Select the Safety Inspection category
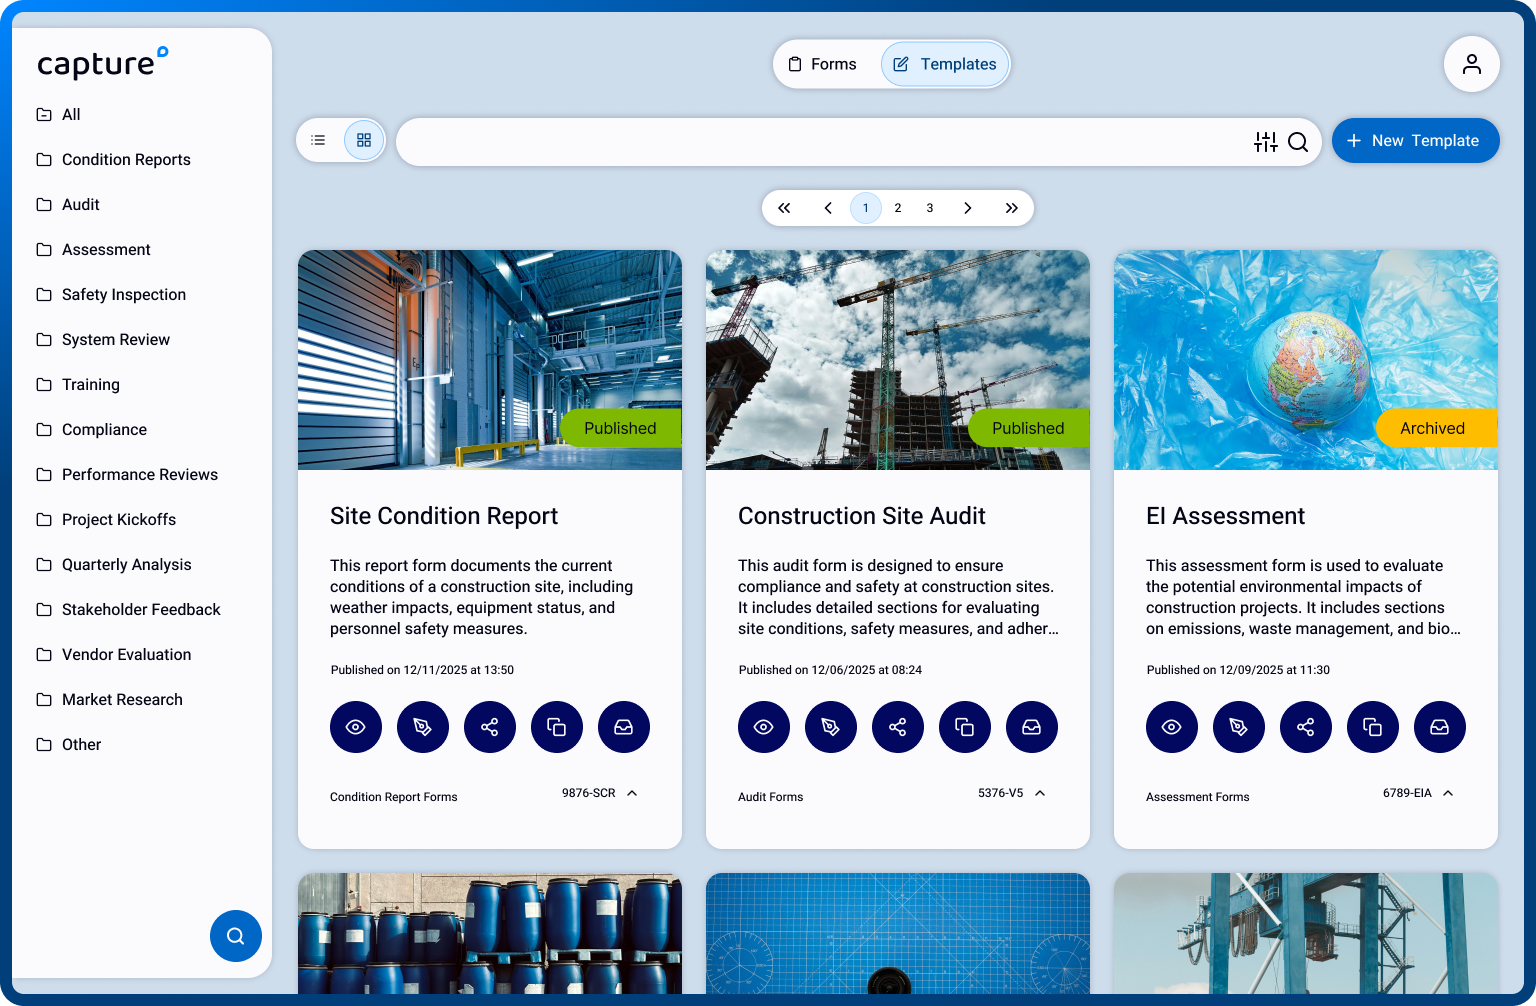The width and height of the screenshot is (1536, 1006). pyautogui.click(x=123, y=294)
